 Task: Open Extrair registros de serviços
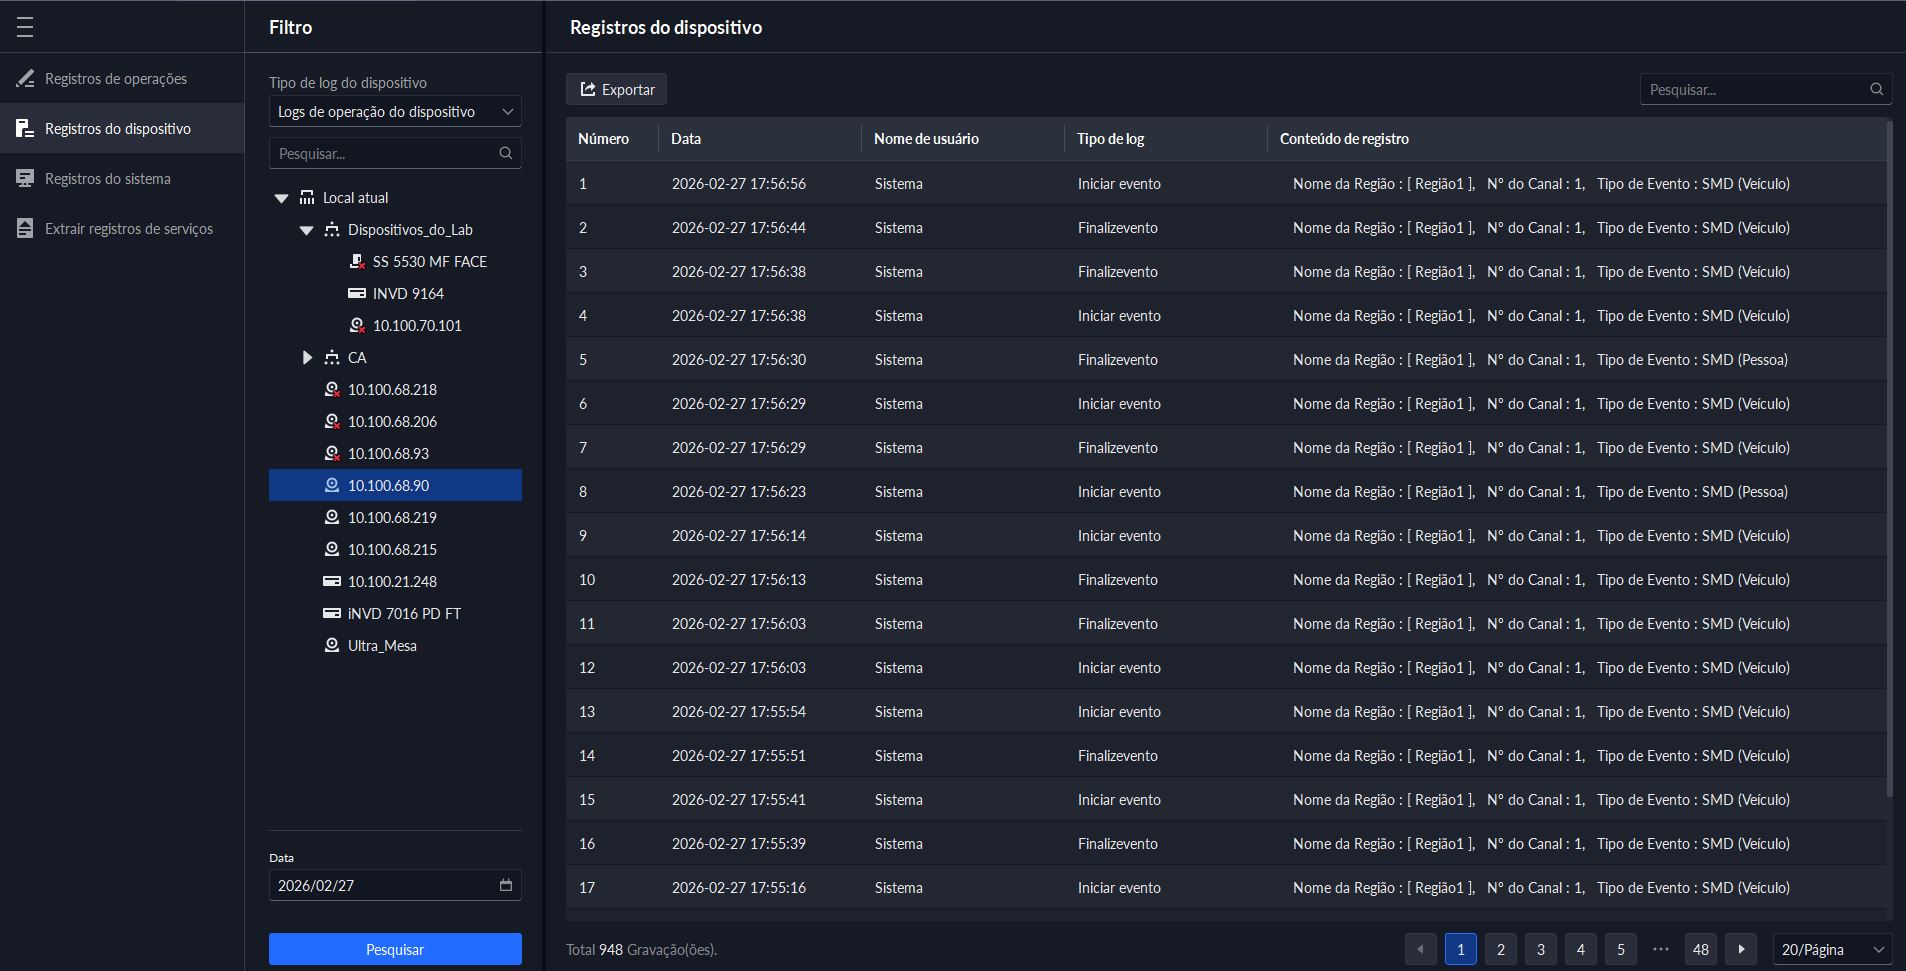pyautogui.click(x=129, y=229)
